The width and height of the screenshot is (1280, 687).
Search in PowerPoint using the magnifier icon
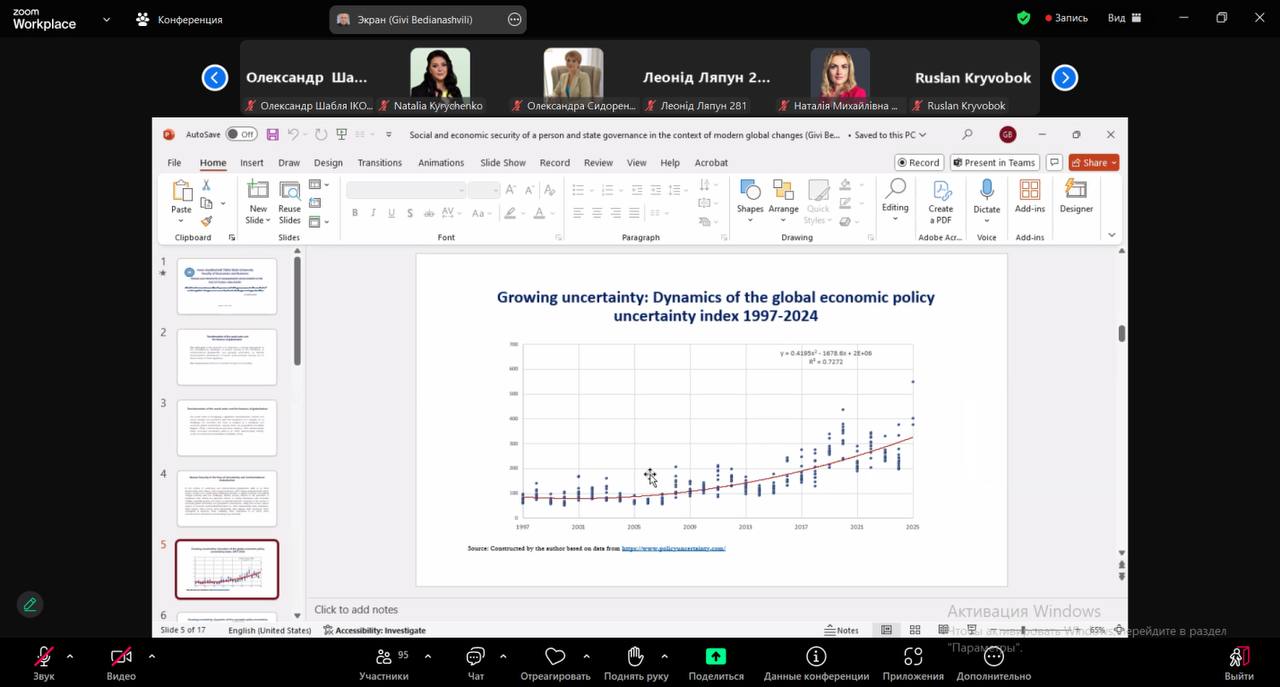click(967, 134)
